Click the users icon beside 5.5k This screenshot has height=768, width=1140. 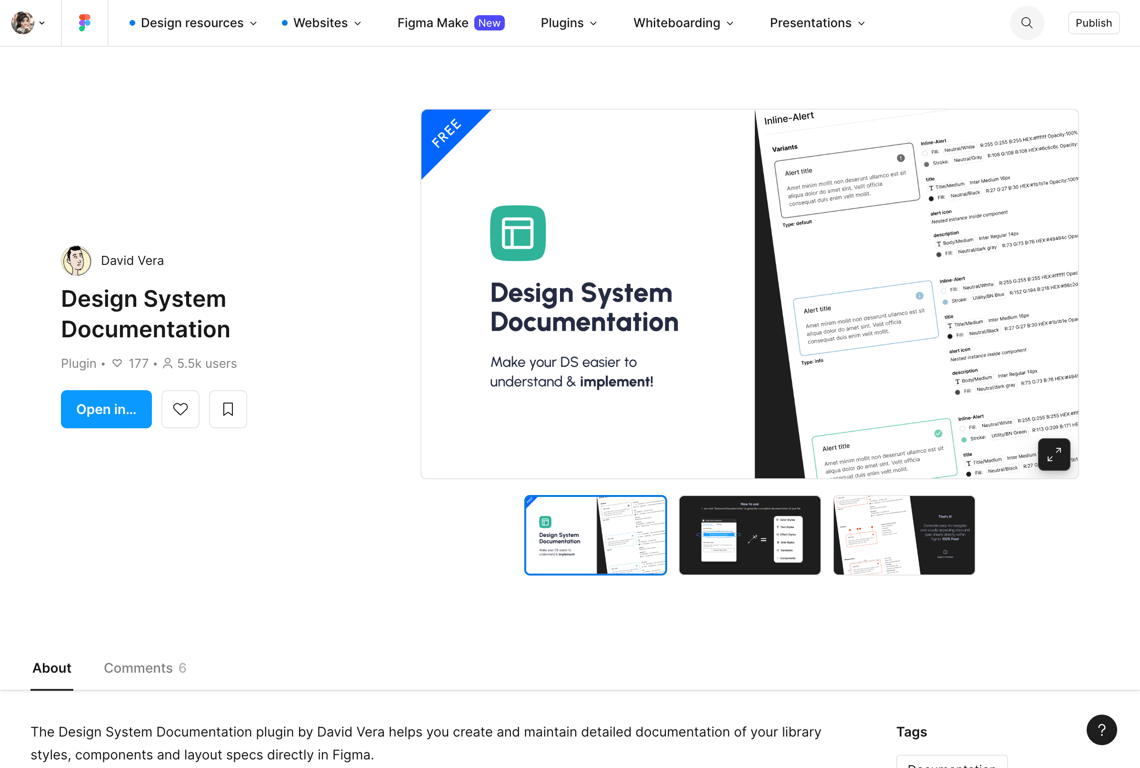pos(166,363)
